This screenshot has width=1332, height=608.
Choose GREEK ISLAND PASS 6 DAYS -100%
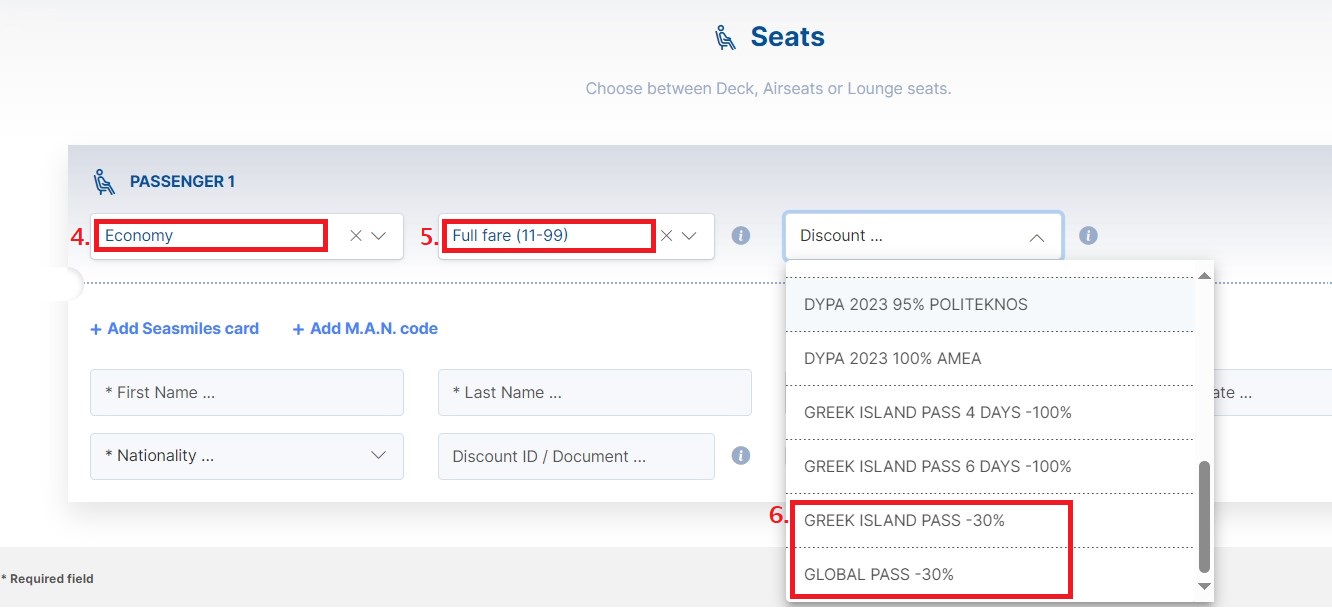click(990, 466)
